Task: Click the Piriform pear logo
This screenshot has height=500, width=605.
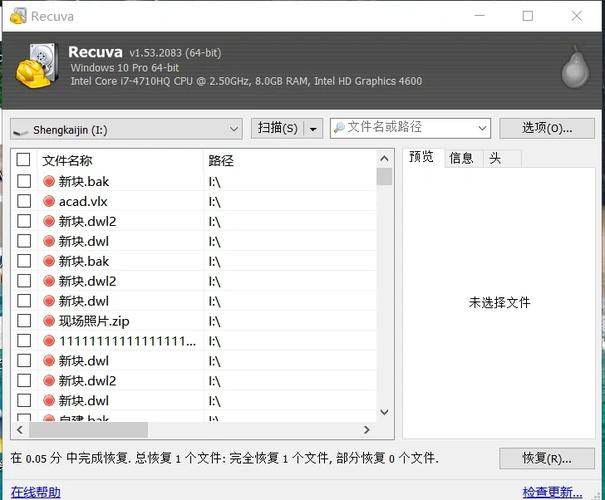Action: tap(575, 67)
